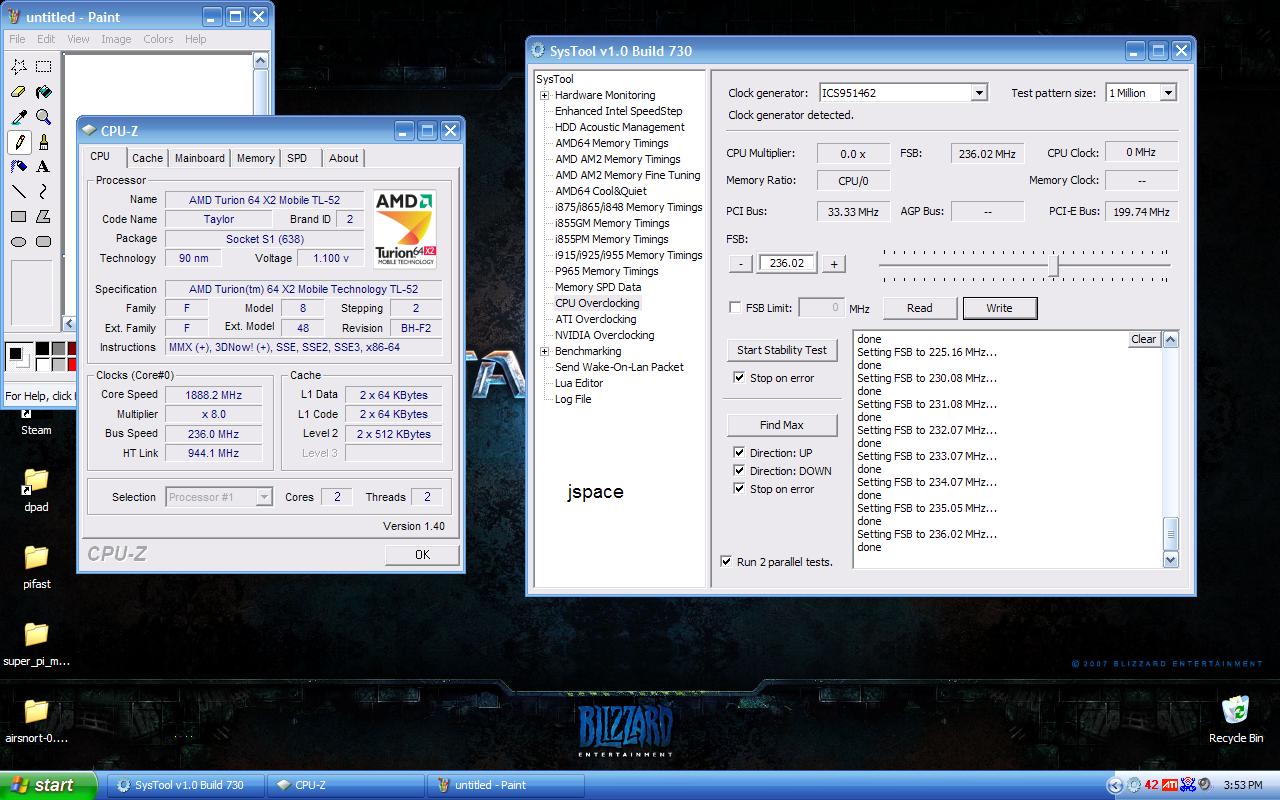Screen dimensions: 1280x800
Task: Open the Recycle Bin icon
Action: tap(1236, 719)
